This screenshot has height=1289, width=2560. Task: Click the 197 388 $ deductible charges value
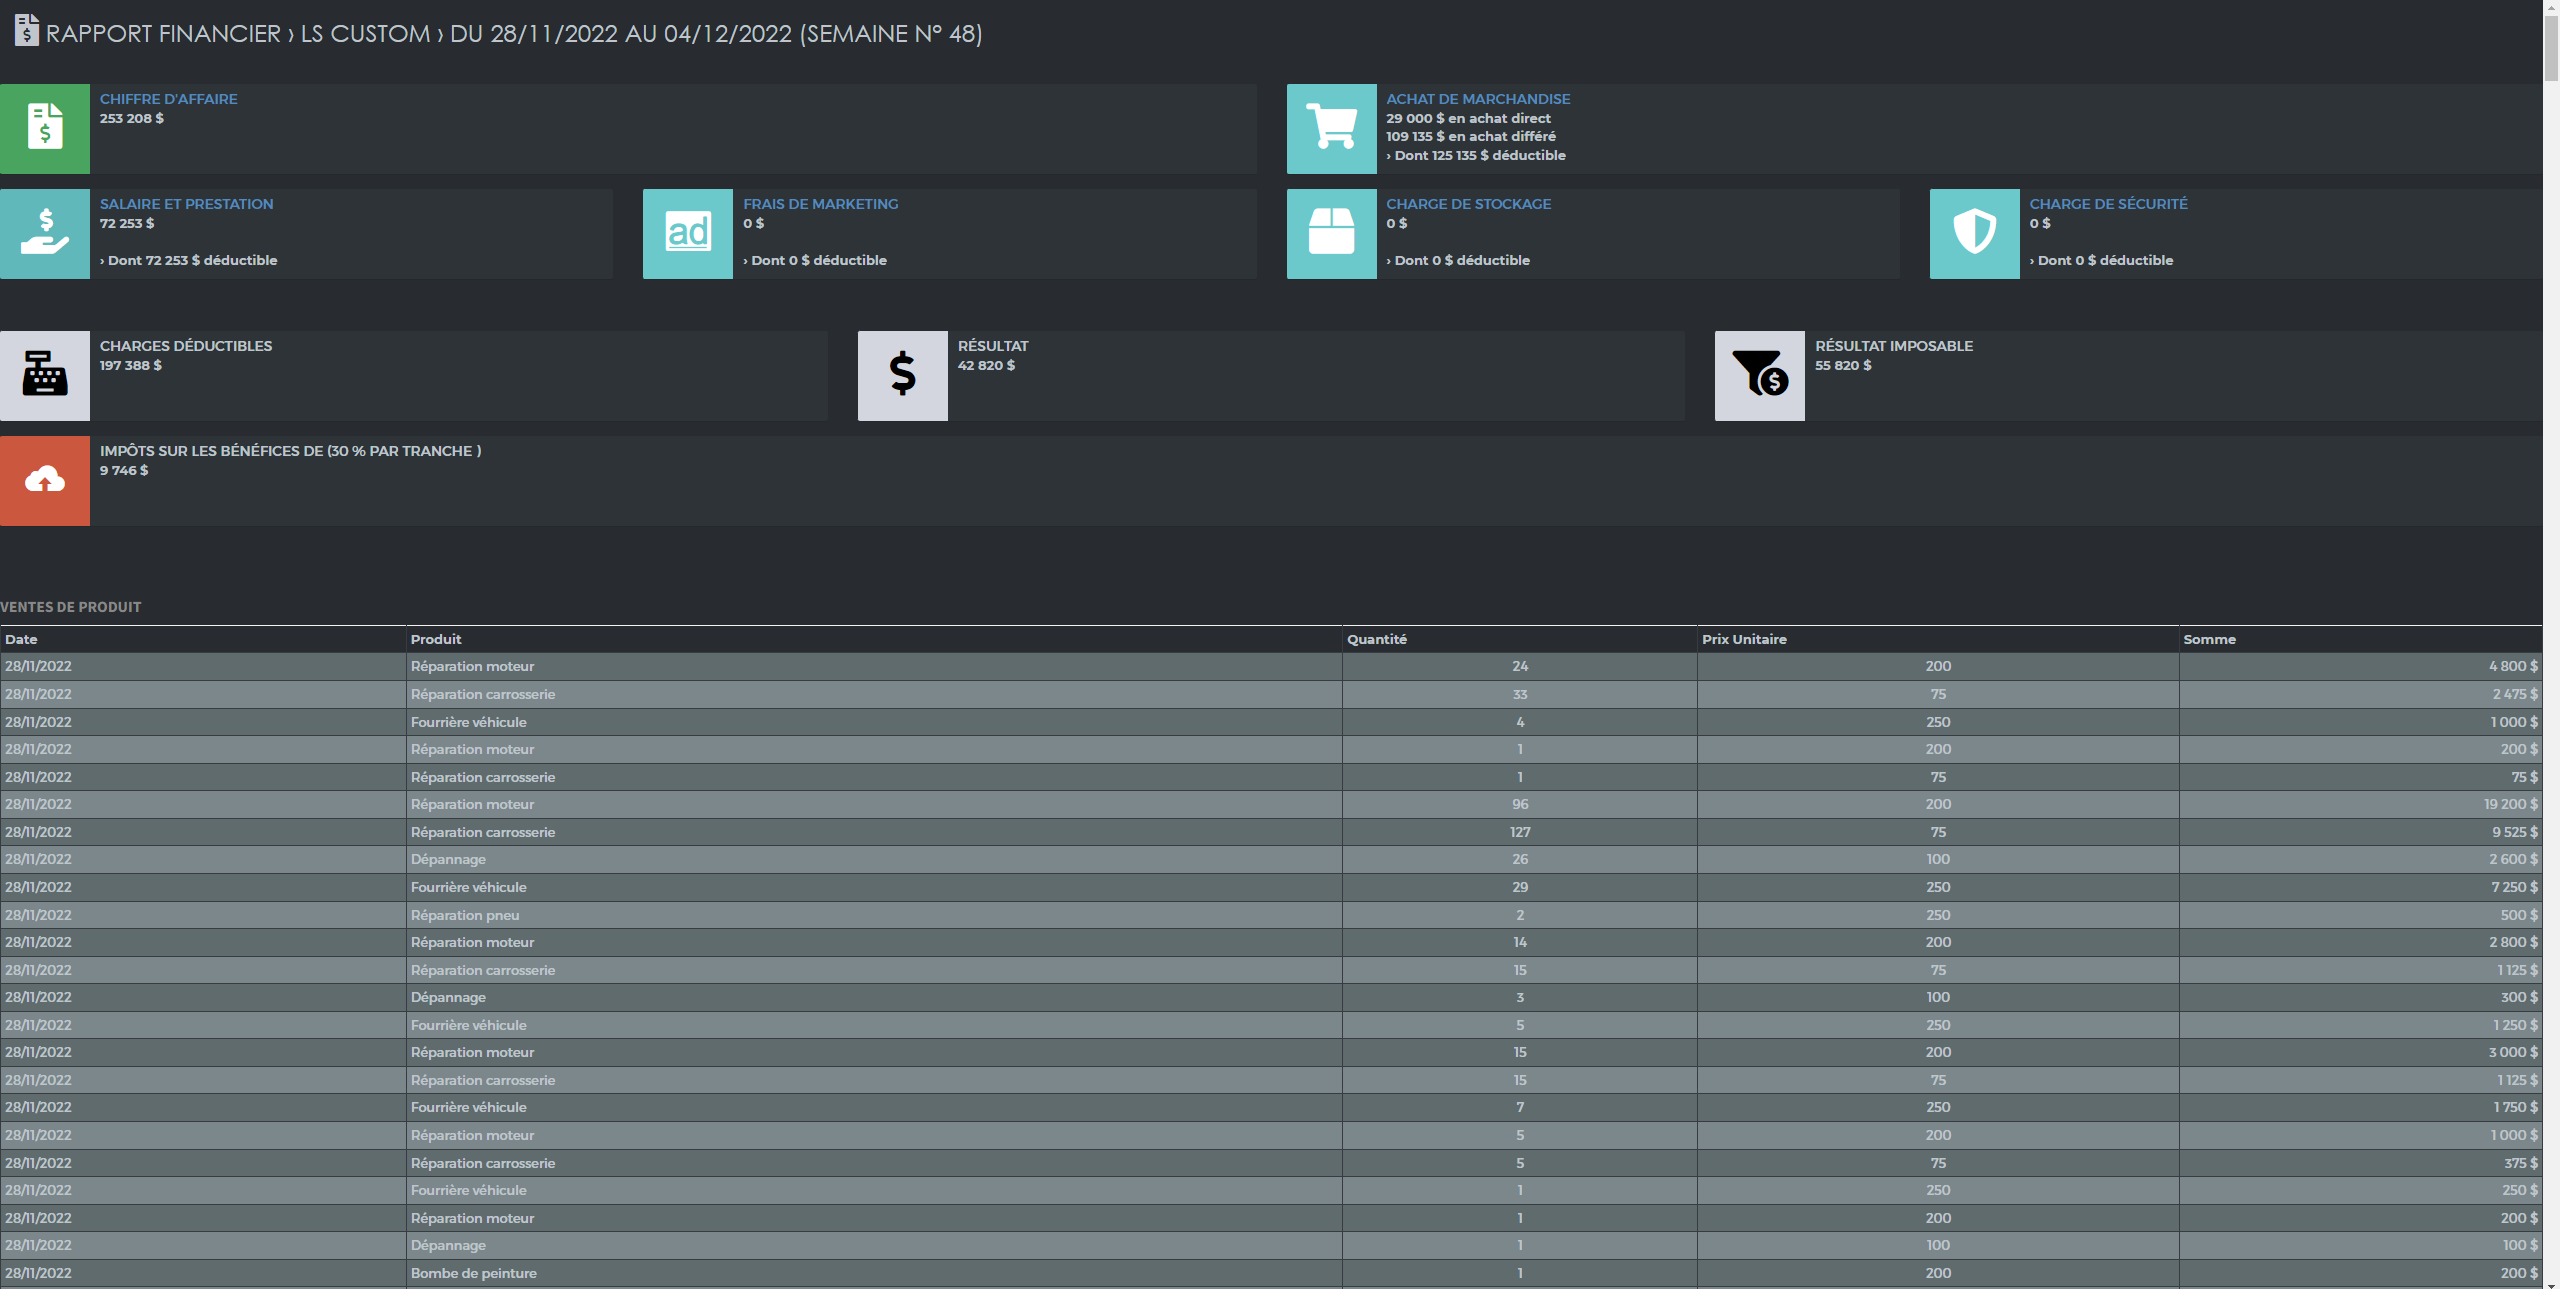click(131, 365)
